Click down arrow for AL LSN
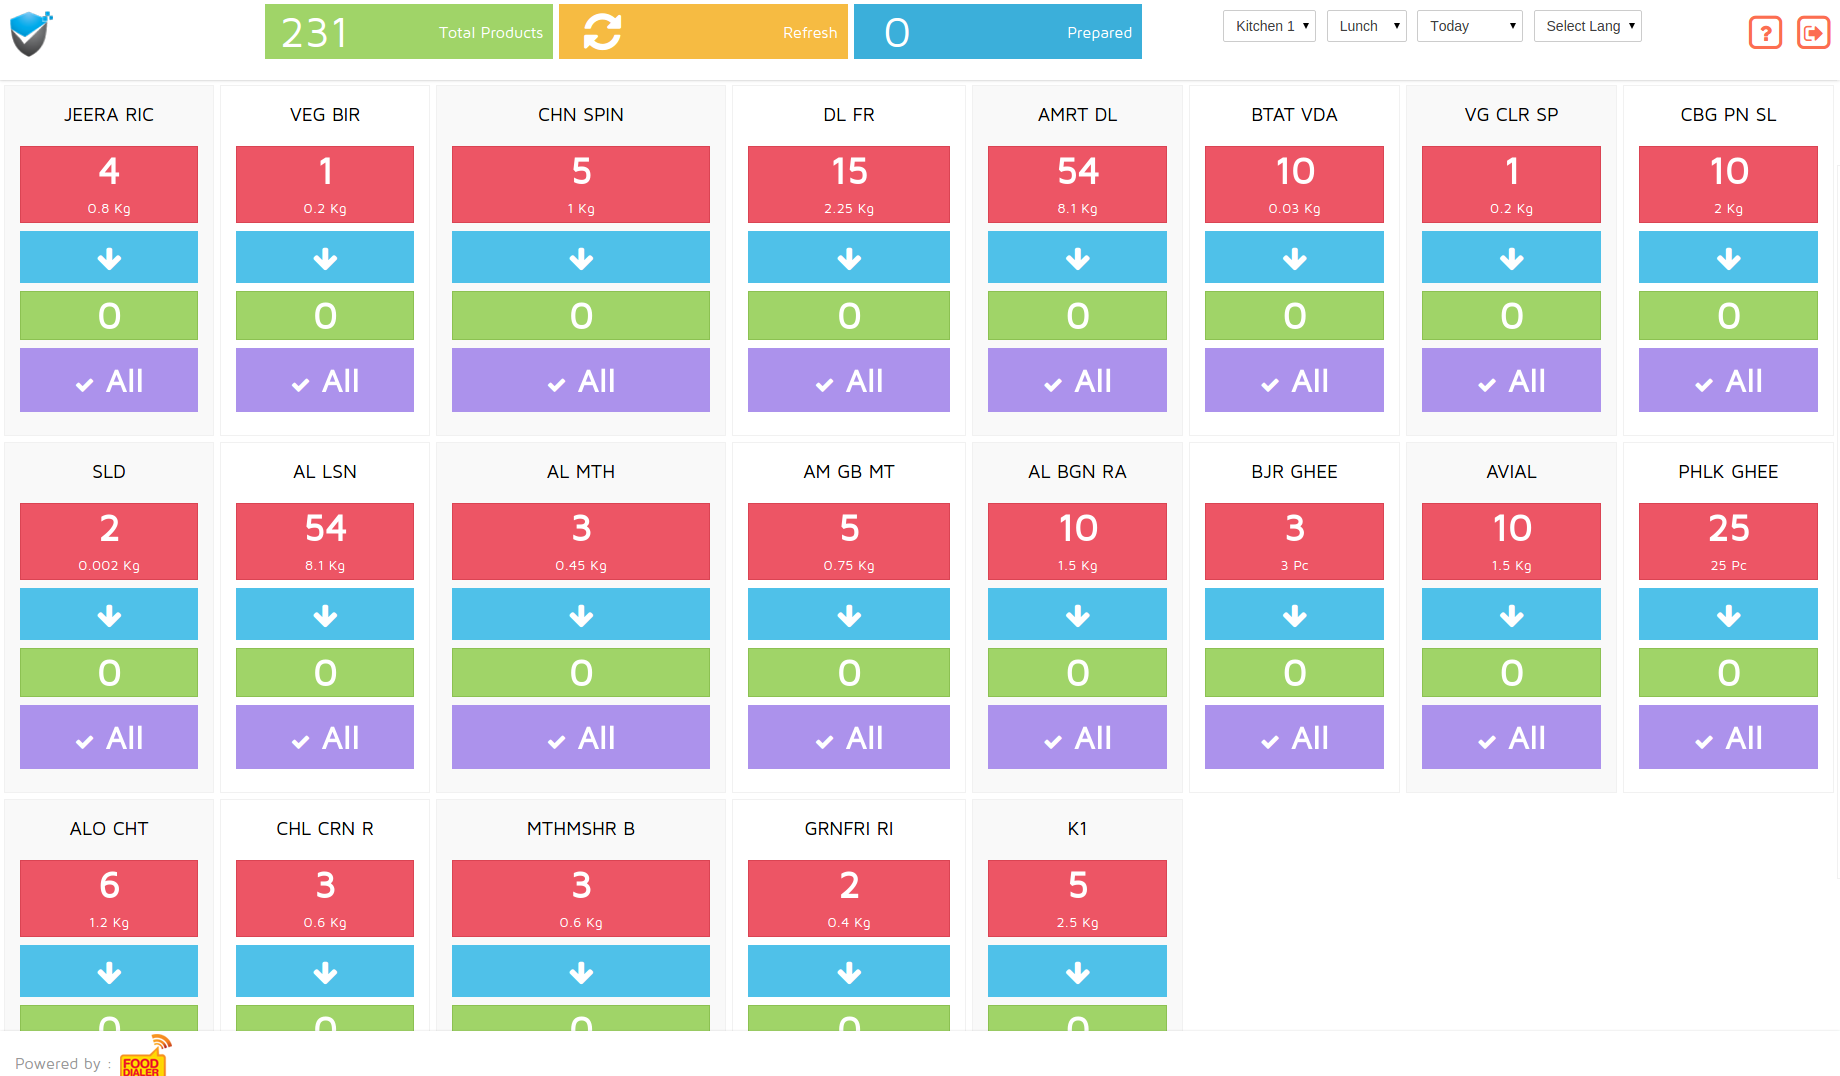The image size is (1840, 1076). pyautogui.click(x=325, y=615)
